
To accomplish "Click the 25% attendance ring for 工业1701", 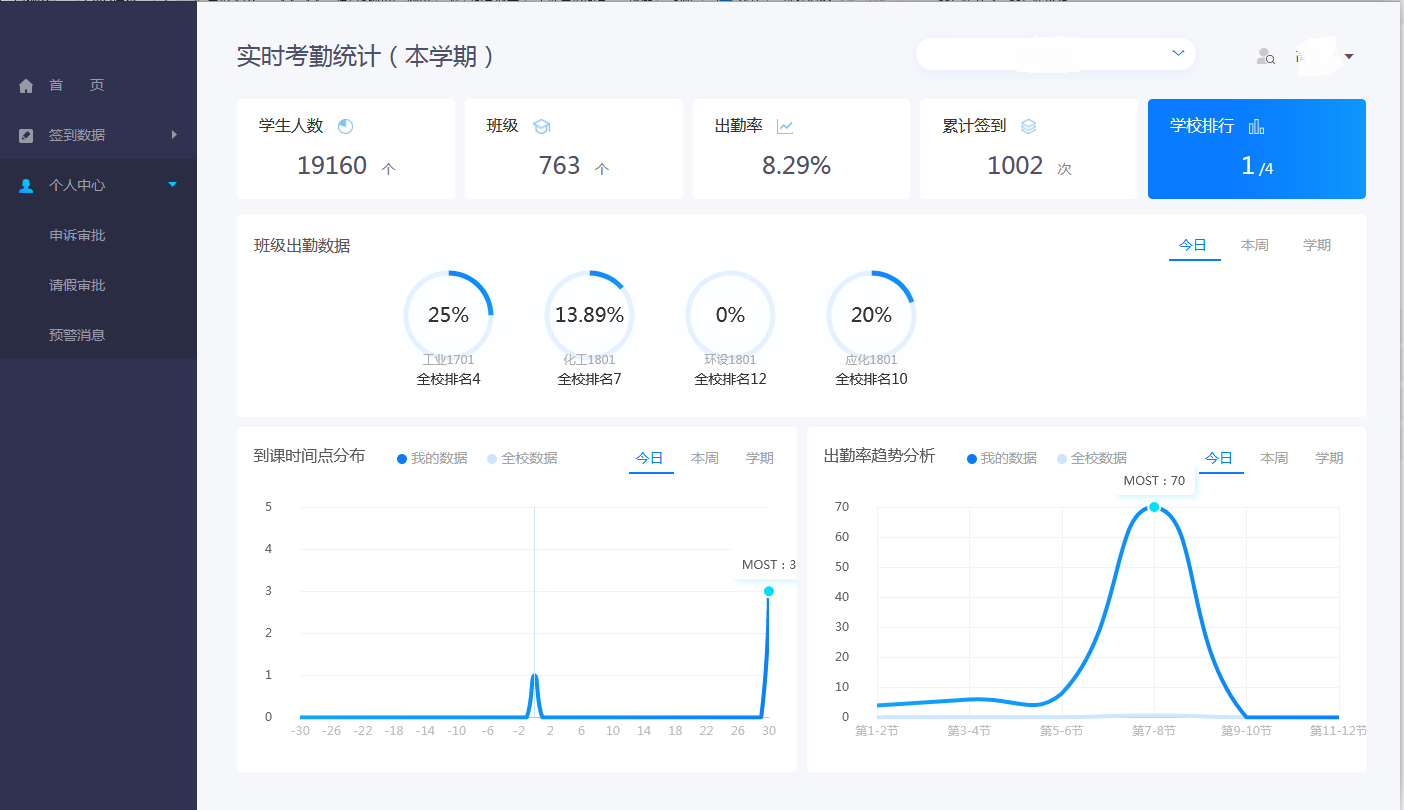I will pyautogui.click(x=448, y=315).
